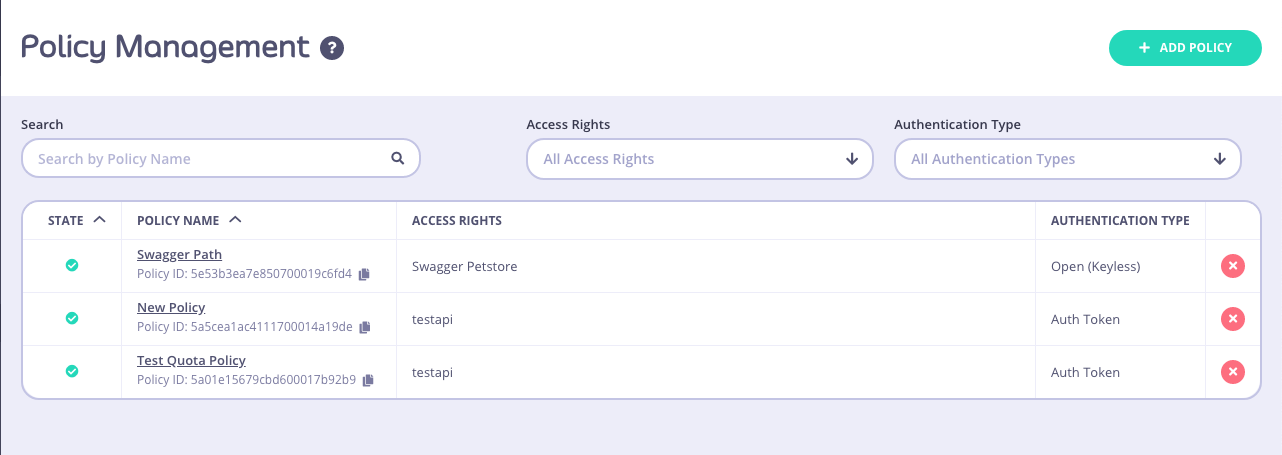The height and width of the screenshot is (455, 1282).
Task: Open the All Access Rights dropdown
Action: click(699, 159)
